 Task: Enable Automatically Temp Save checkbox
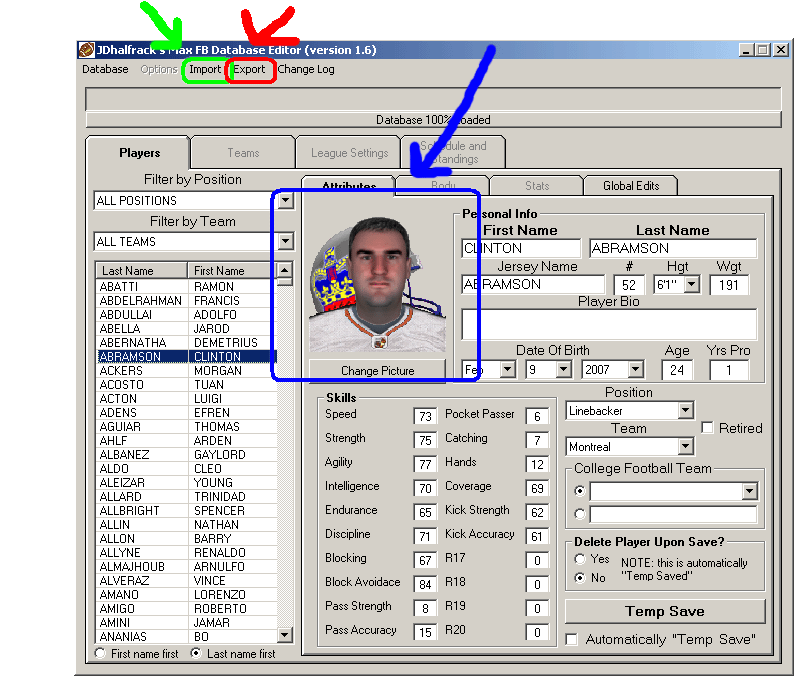572,639
